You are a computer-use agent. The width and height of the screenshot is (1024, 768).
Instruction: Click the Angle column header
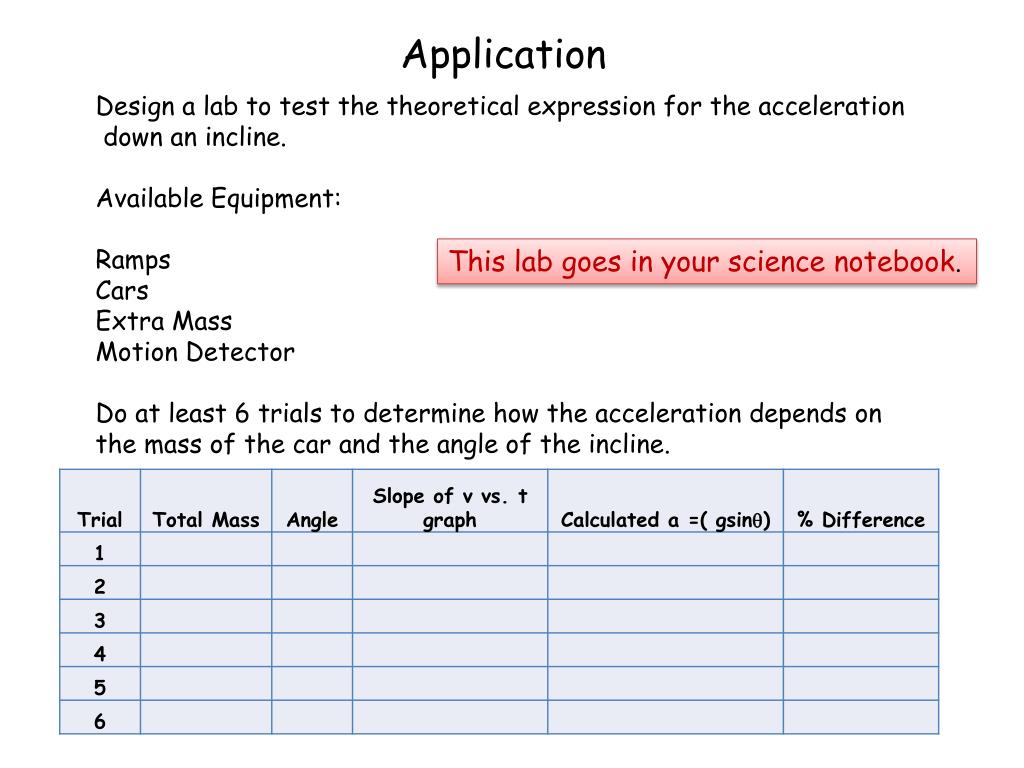tap(312, 520)
